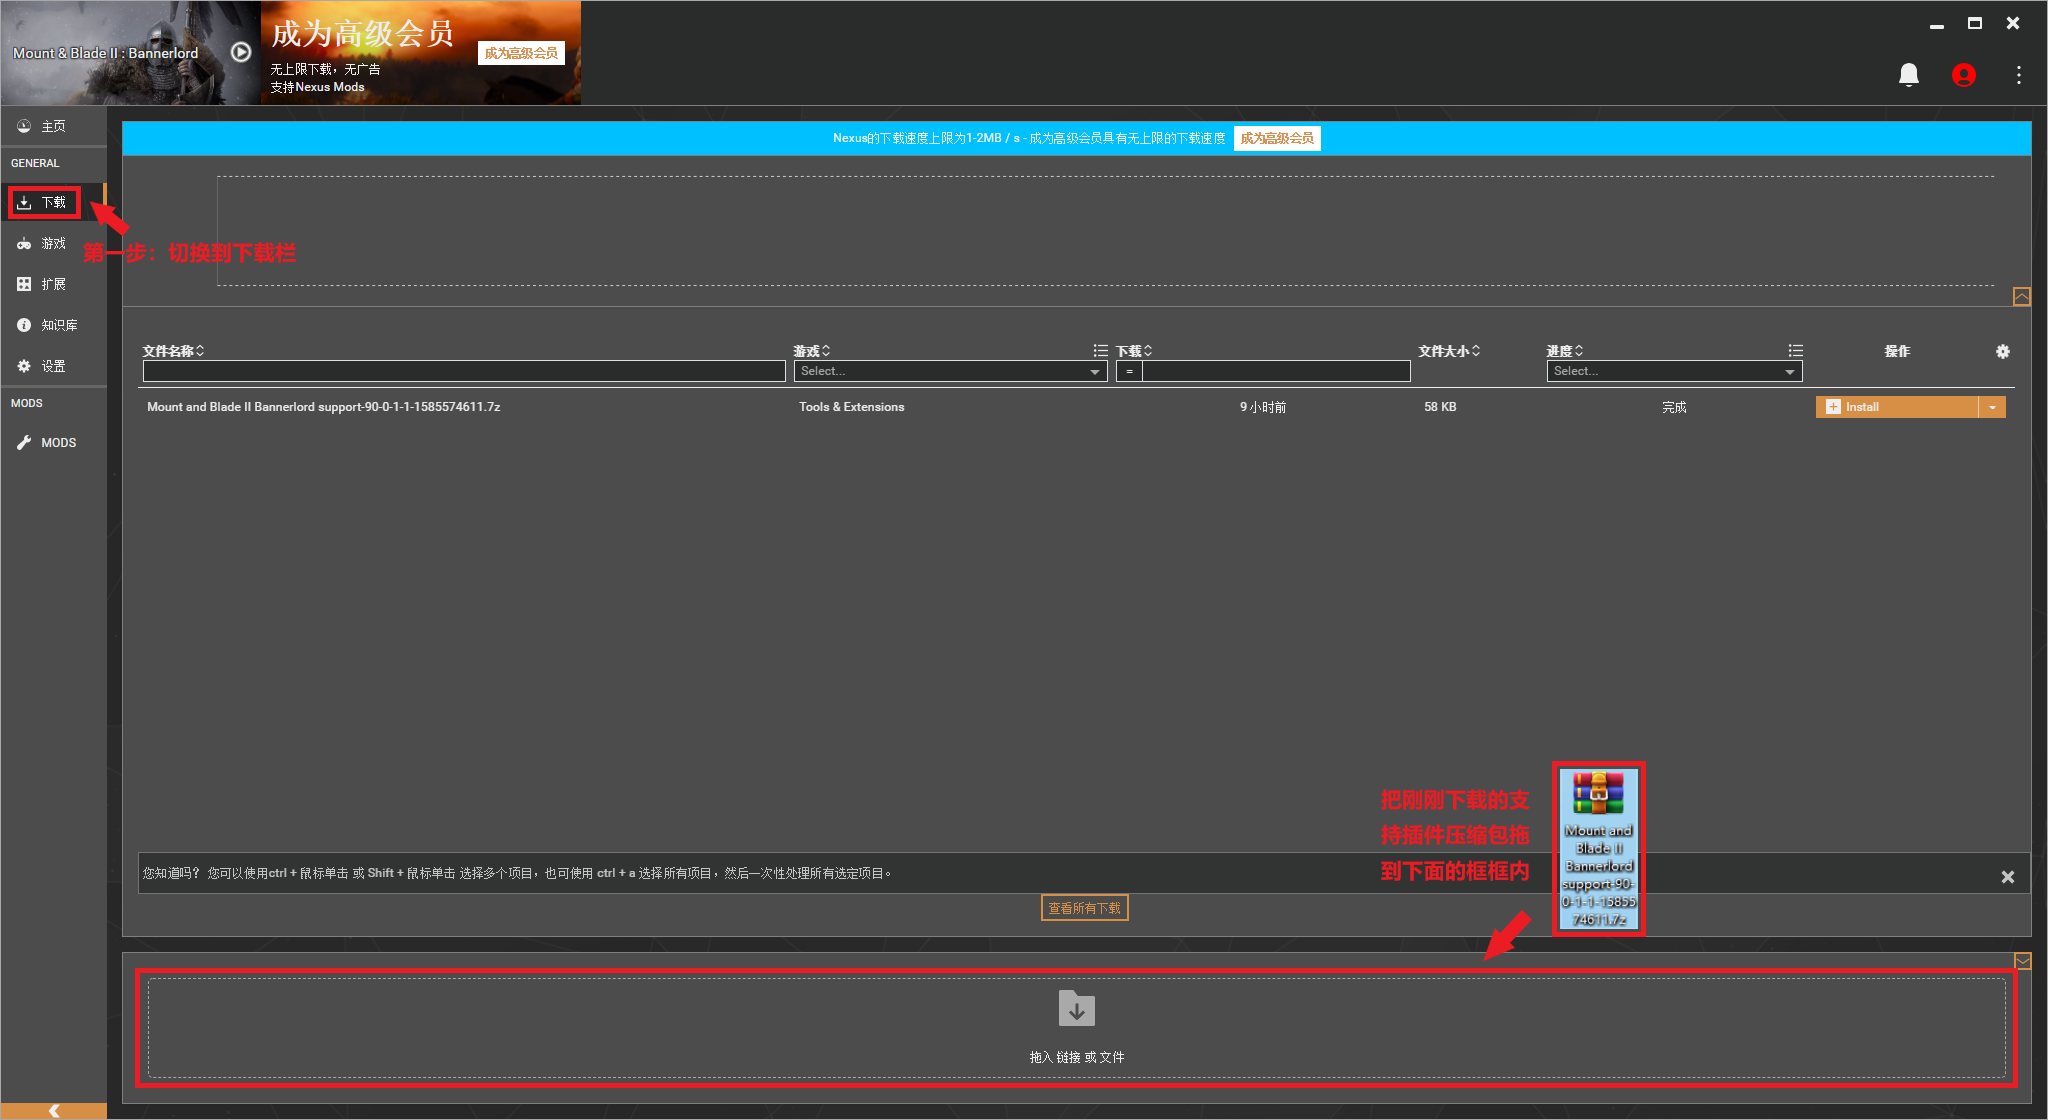Go to 主页 dashboard

54,126
